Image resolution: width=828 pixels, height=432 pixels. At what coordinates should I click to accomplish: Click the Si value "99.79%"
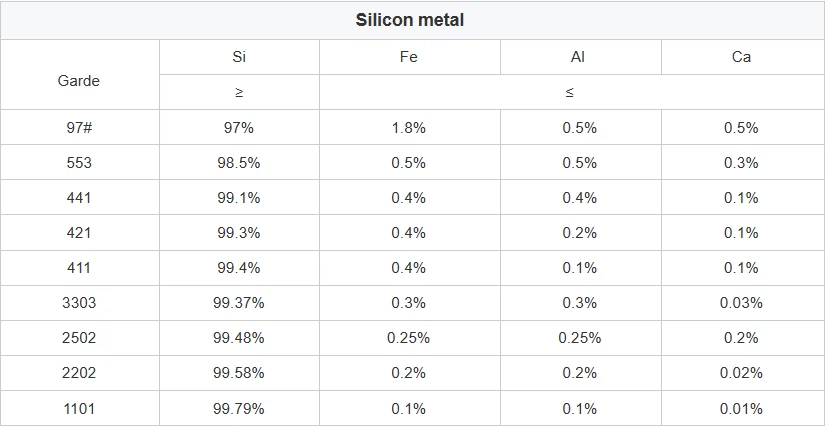pos(239,408)
